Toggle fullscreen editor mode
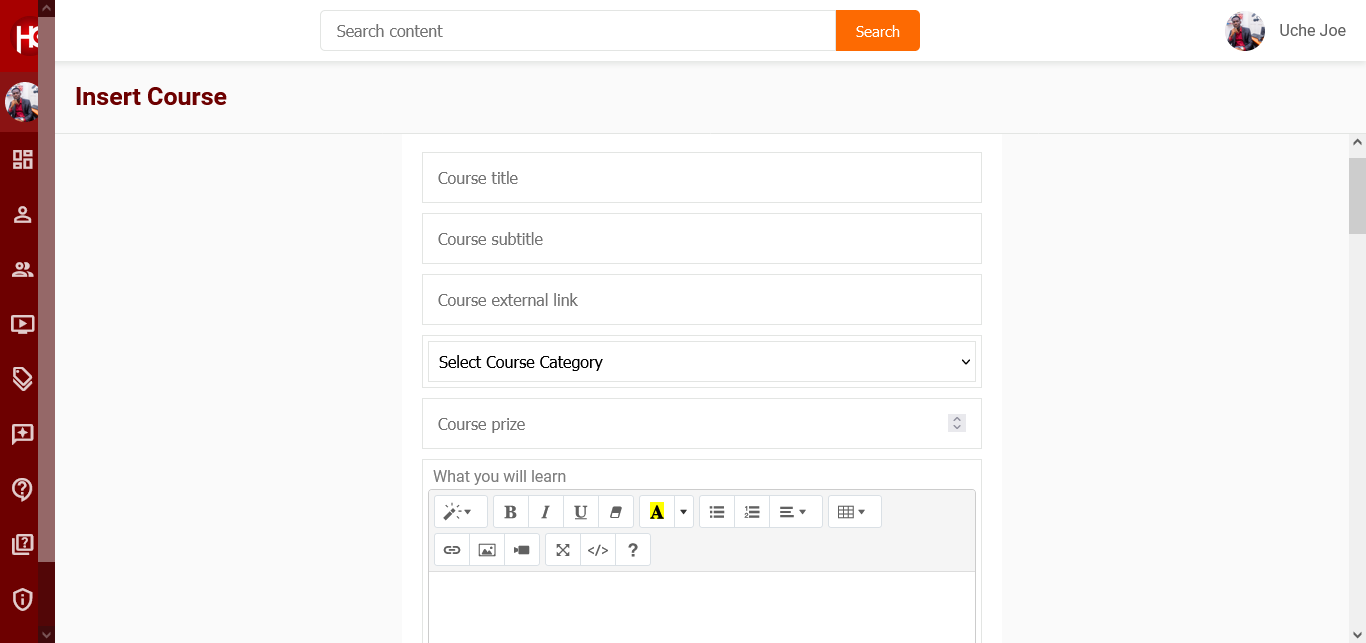1366x643 pixels. click(x=563, y=550)
